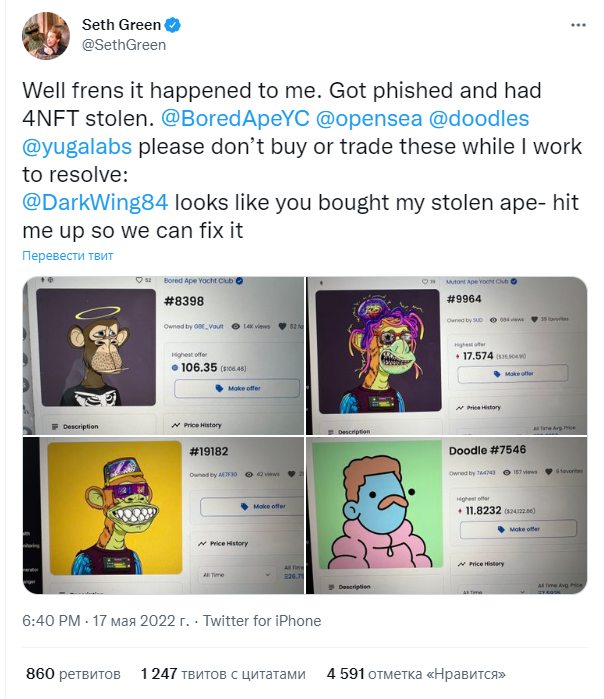
Task: Click the @DarkWing84 mention
Action: 95,202
